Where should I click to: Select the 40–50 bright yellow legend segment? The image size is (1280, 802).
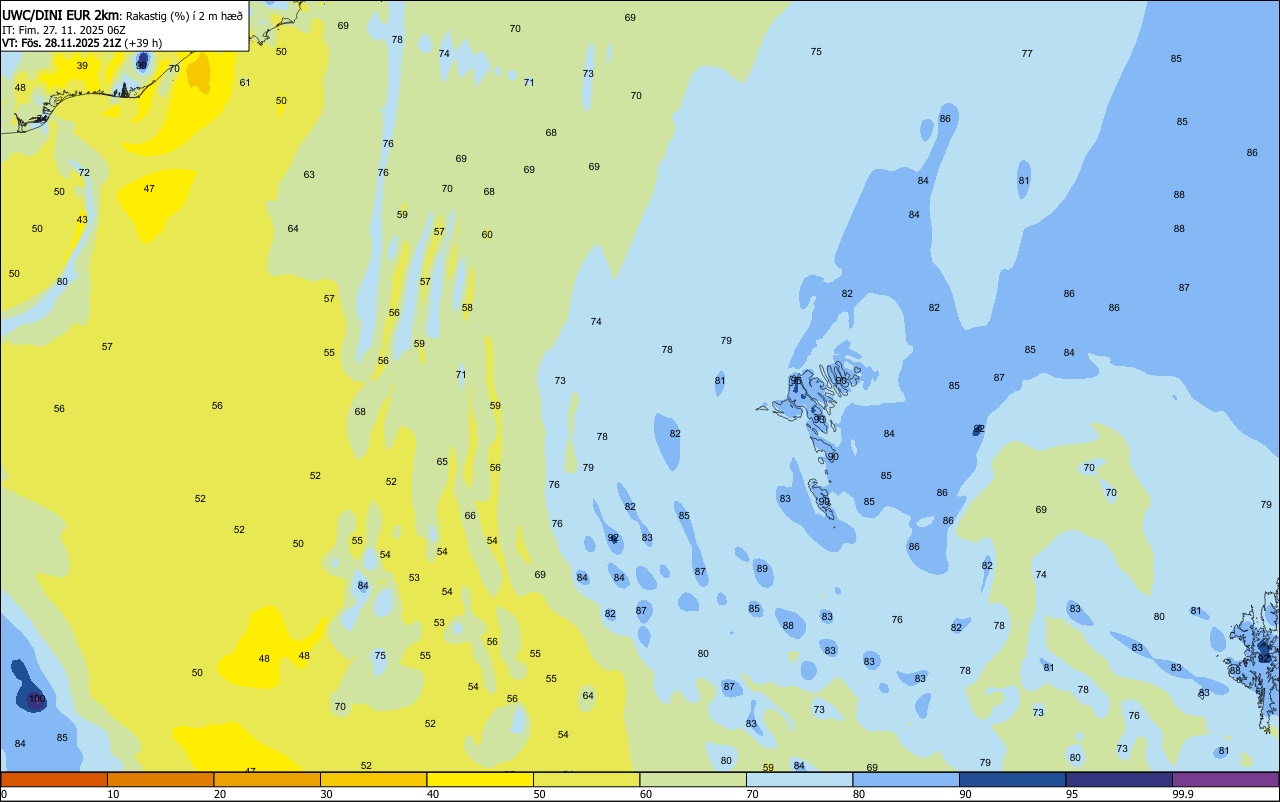(480, 779)
